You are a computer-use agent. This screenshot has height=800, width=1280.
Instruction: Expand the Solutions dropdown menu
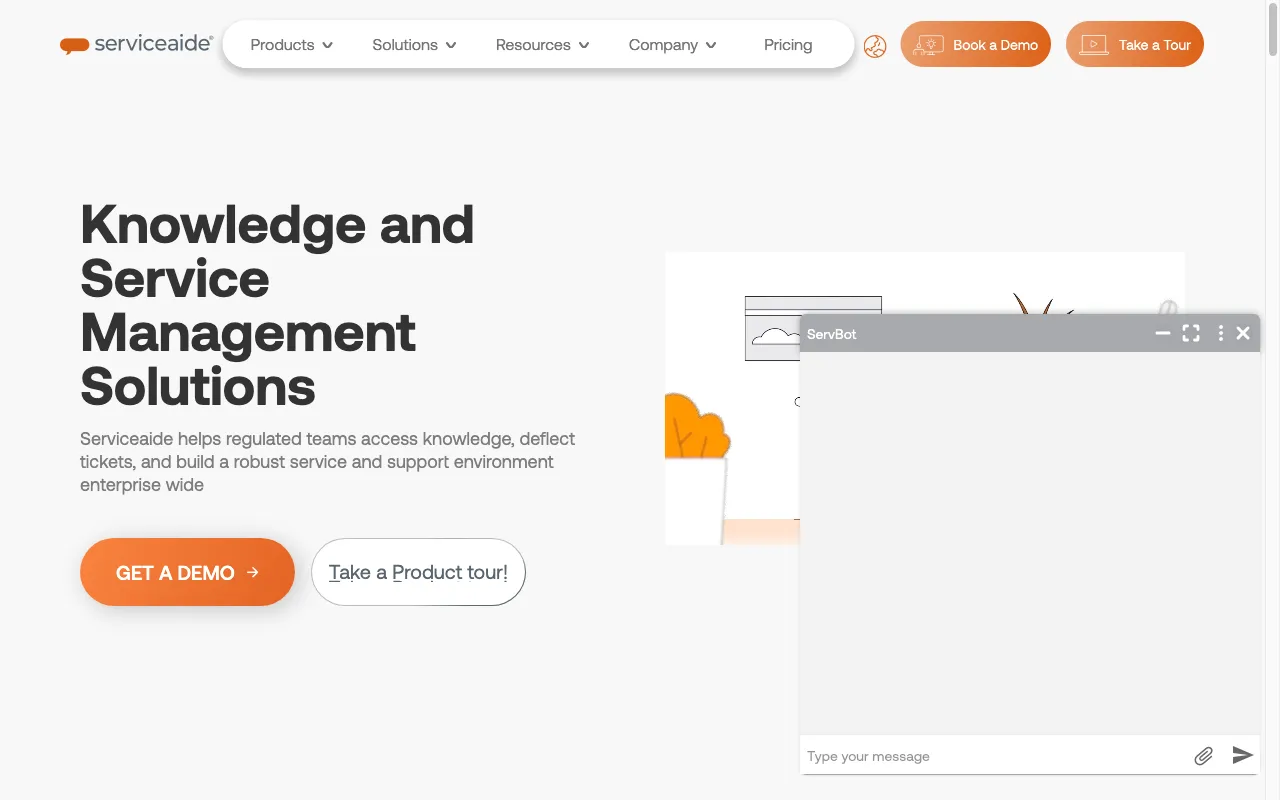[415, 45]
